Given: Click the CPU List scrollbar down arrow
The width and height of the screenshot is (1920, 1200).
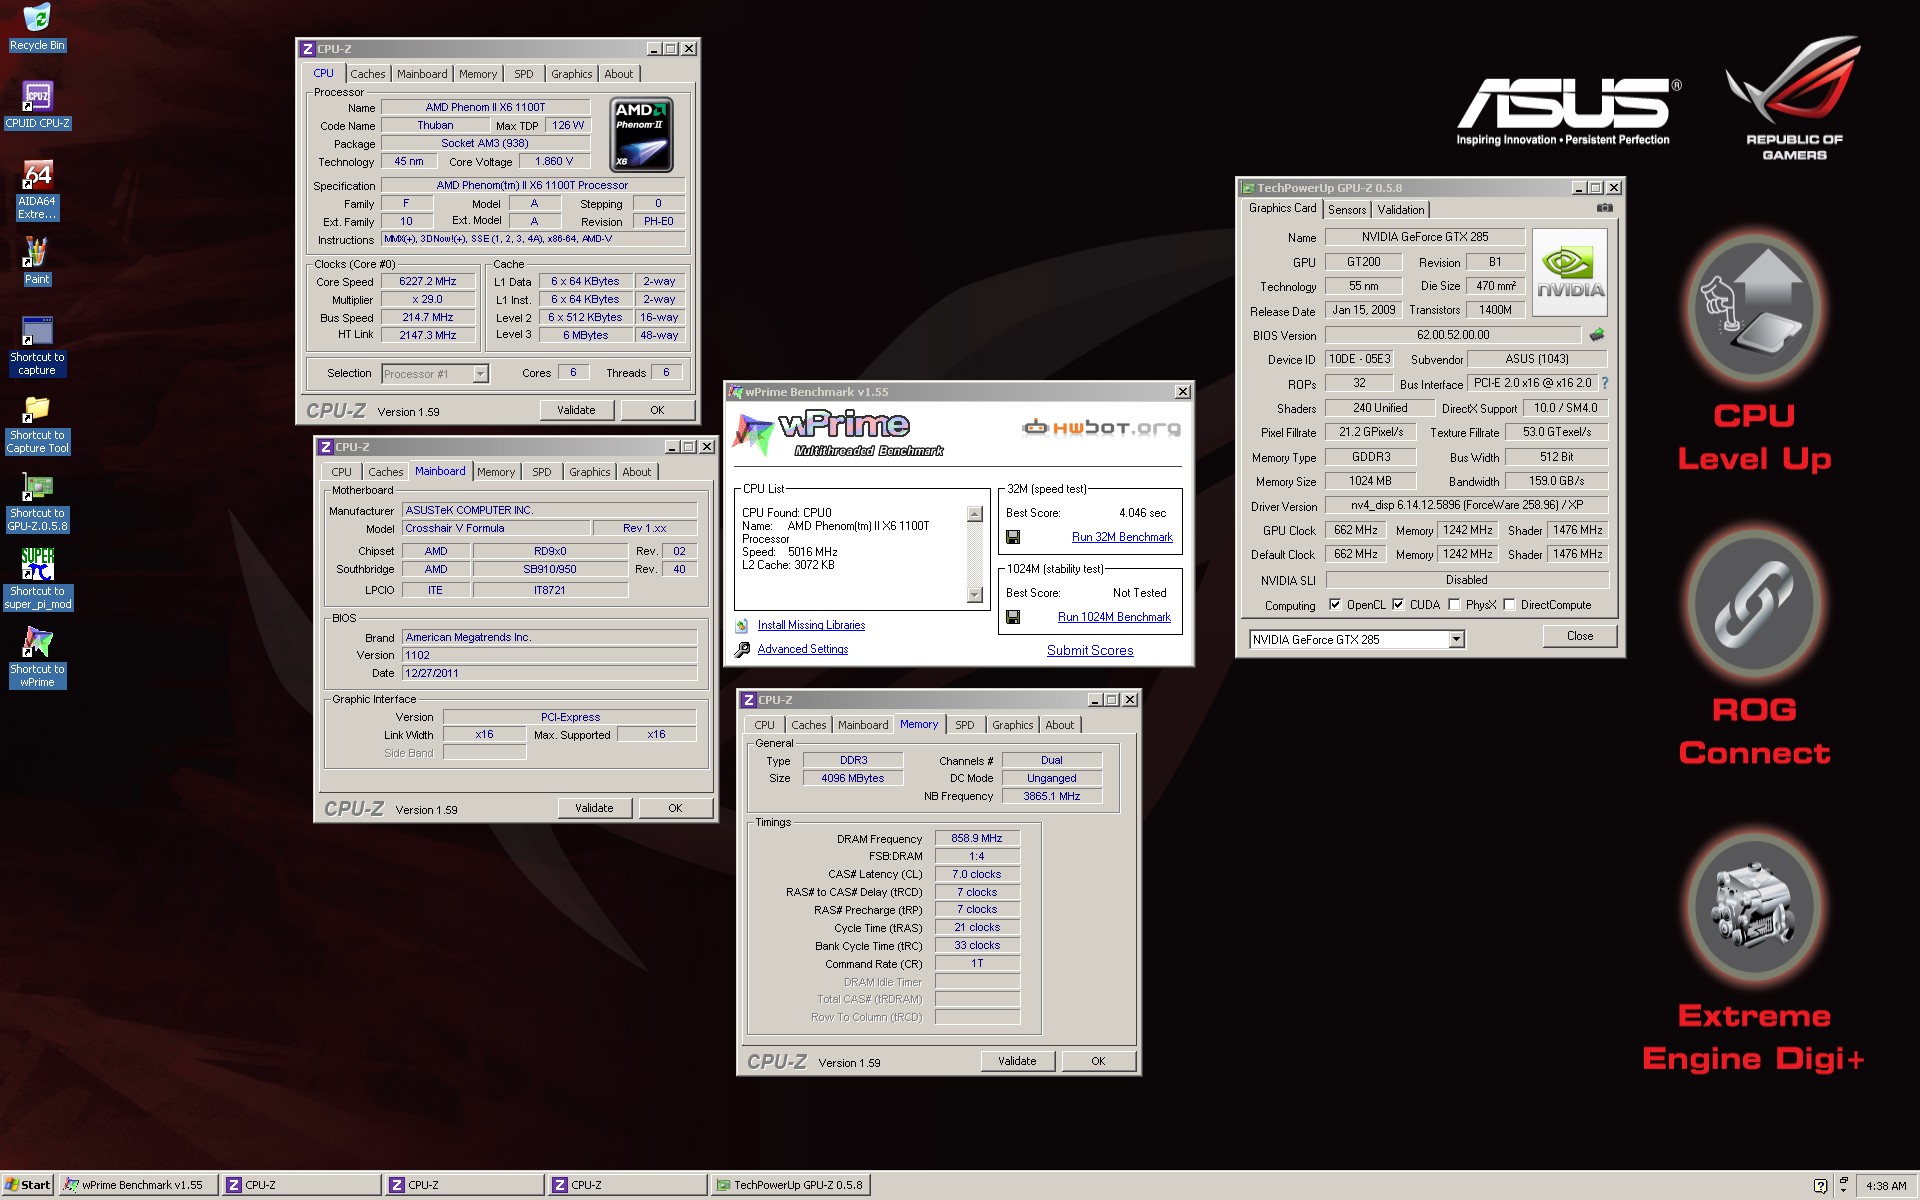Looking at the screenshot, I should click(x=975, y=595).
